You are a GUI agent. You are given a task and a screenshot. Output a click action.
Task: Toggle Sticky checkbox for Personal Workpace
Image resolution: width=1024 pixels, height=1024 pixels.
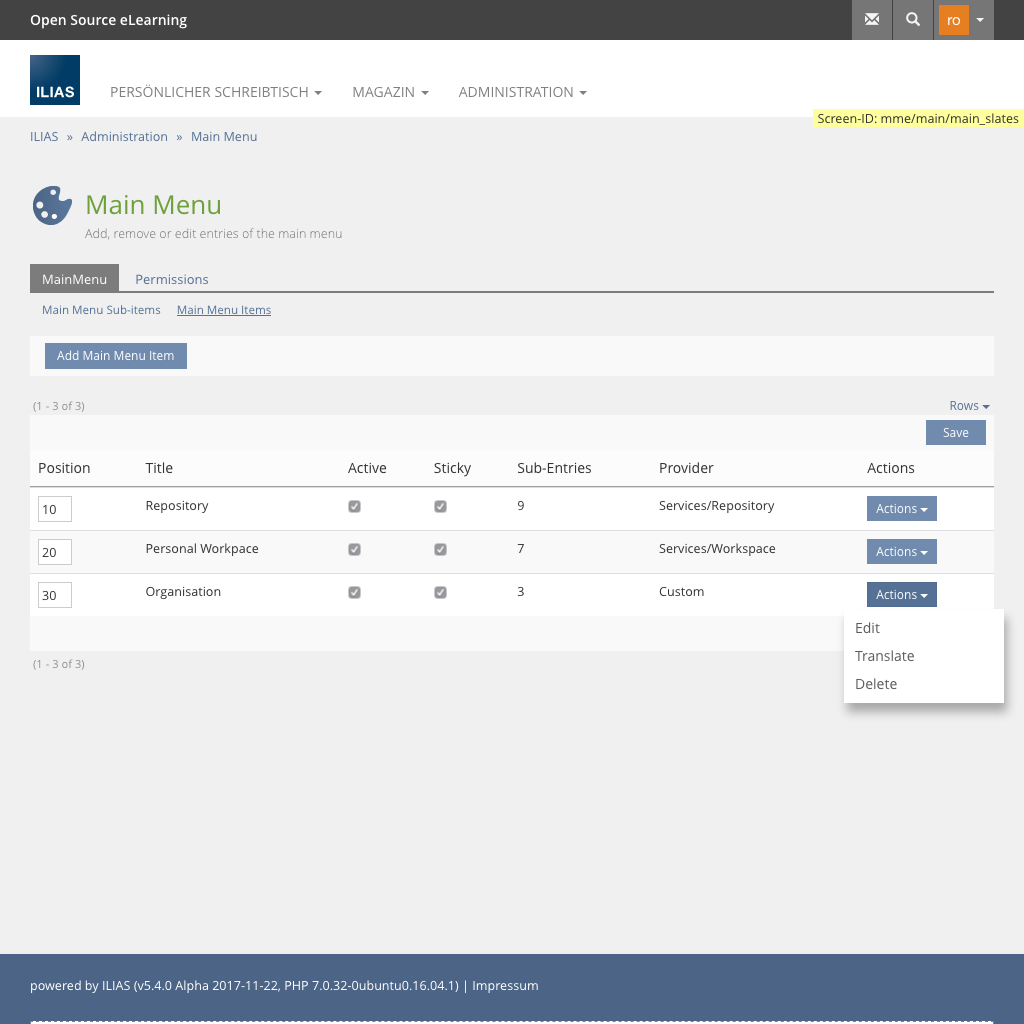pos(440,550)
